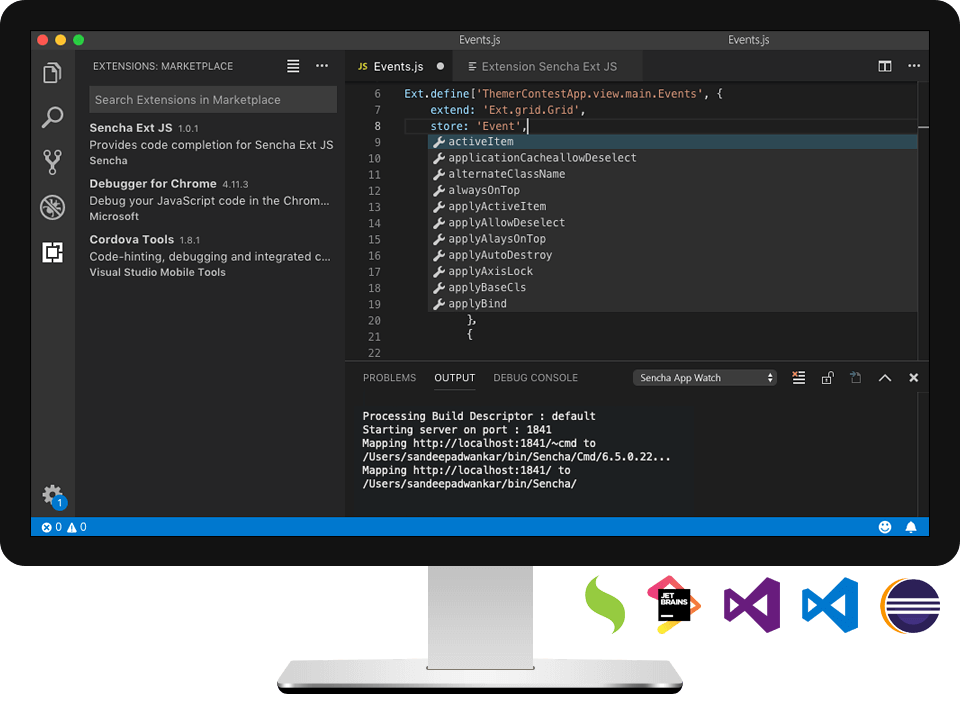Select applyAutoDestroy suggestion
The image size is (960, 704).
pos(672,255)
